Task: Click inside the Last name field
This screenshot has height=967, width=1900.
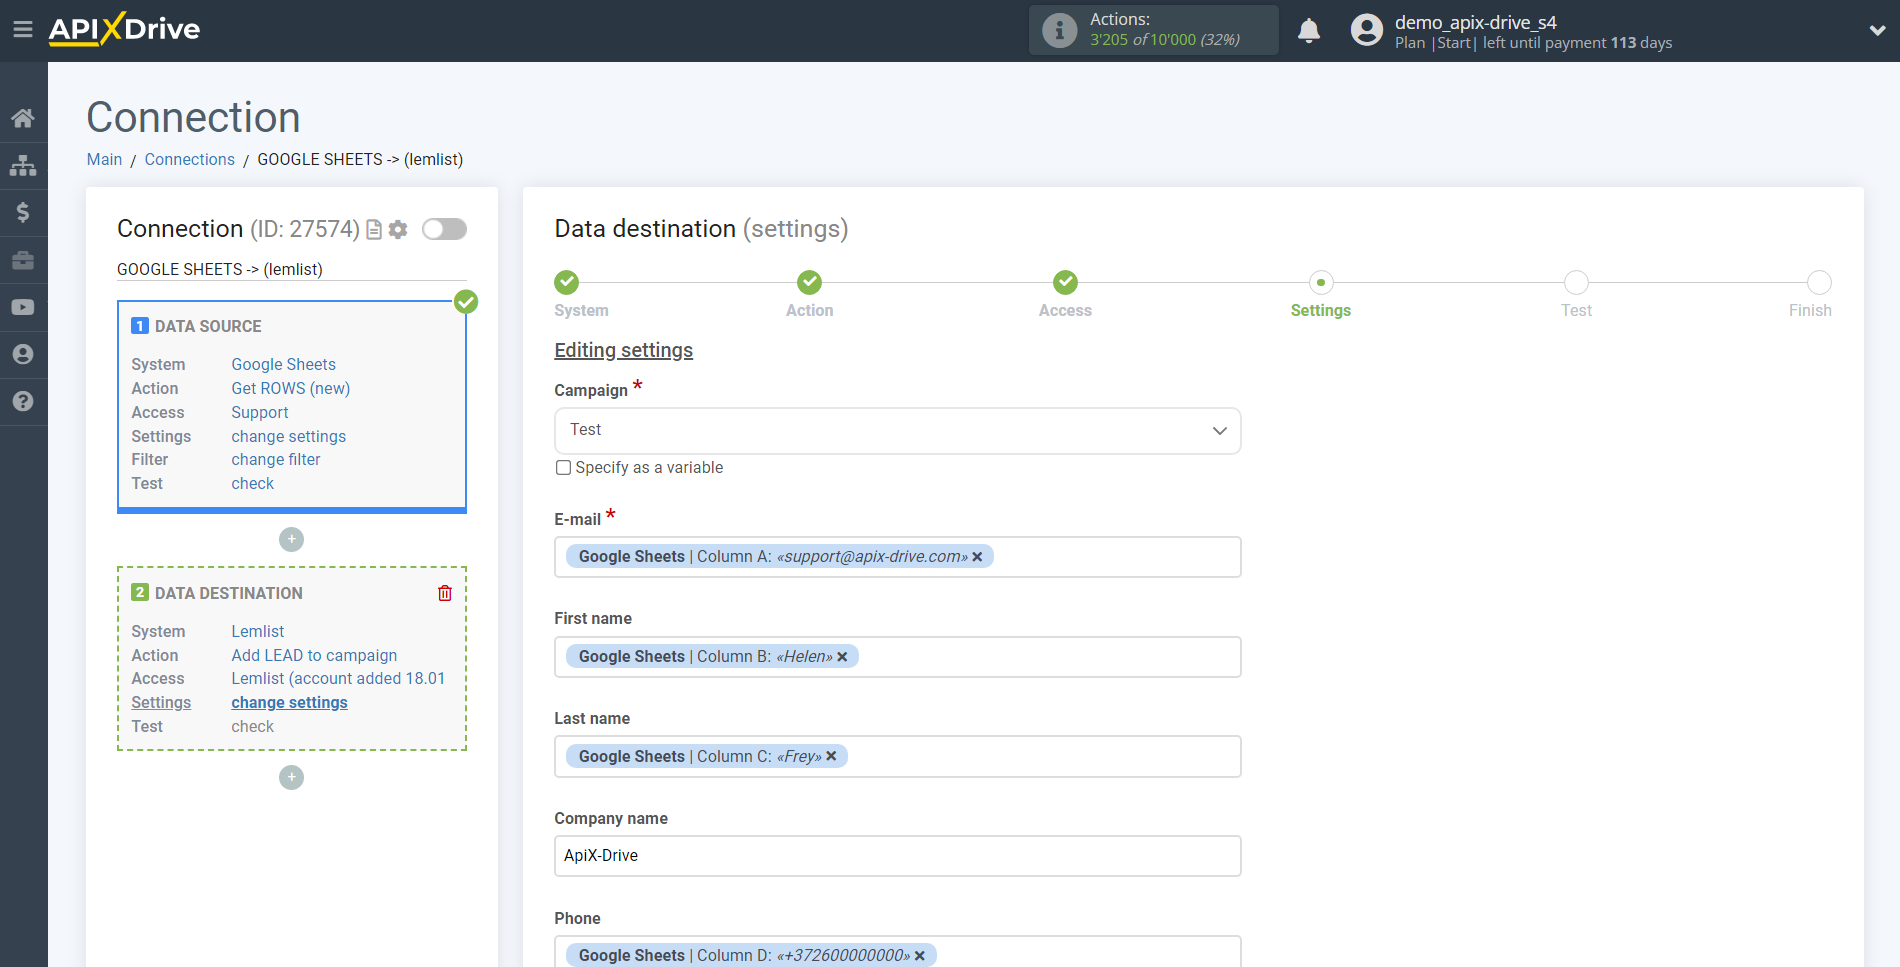Action: (897, 756)
